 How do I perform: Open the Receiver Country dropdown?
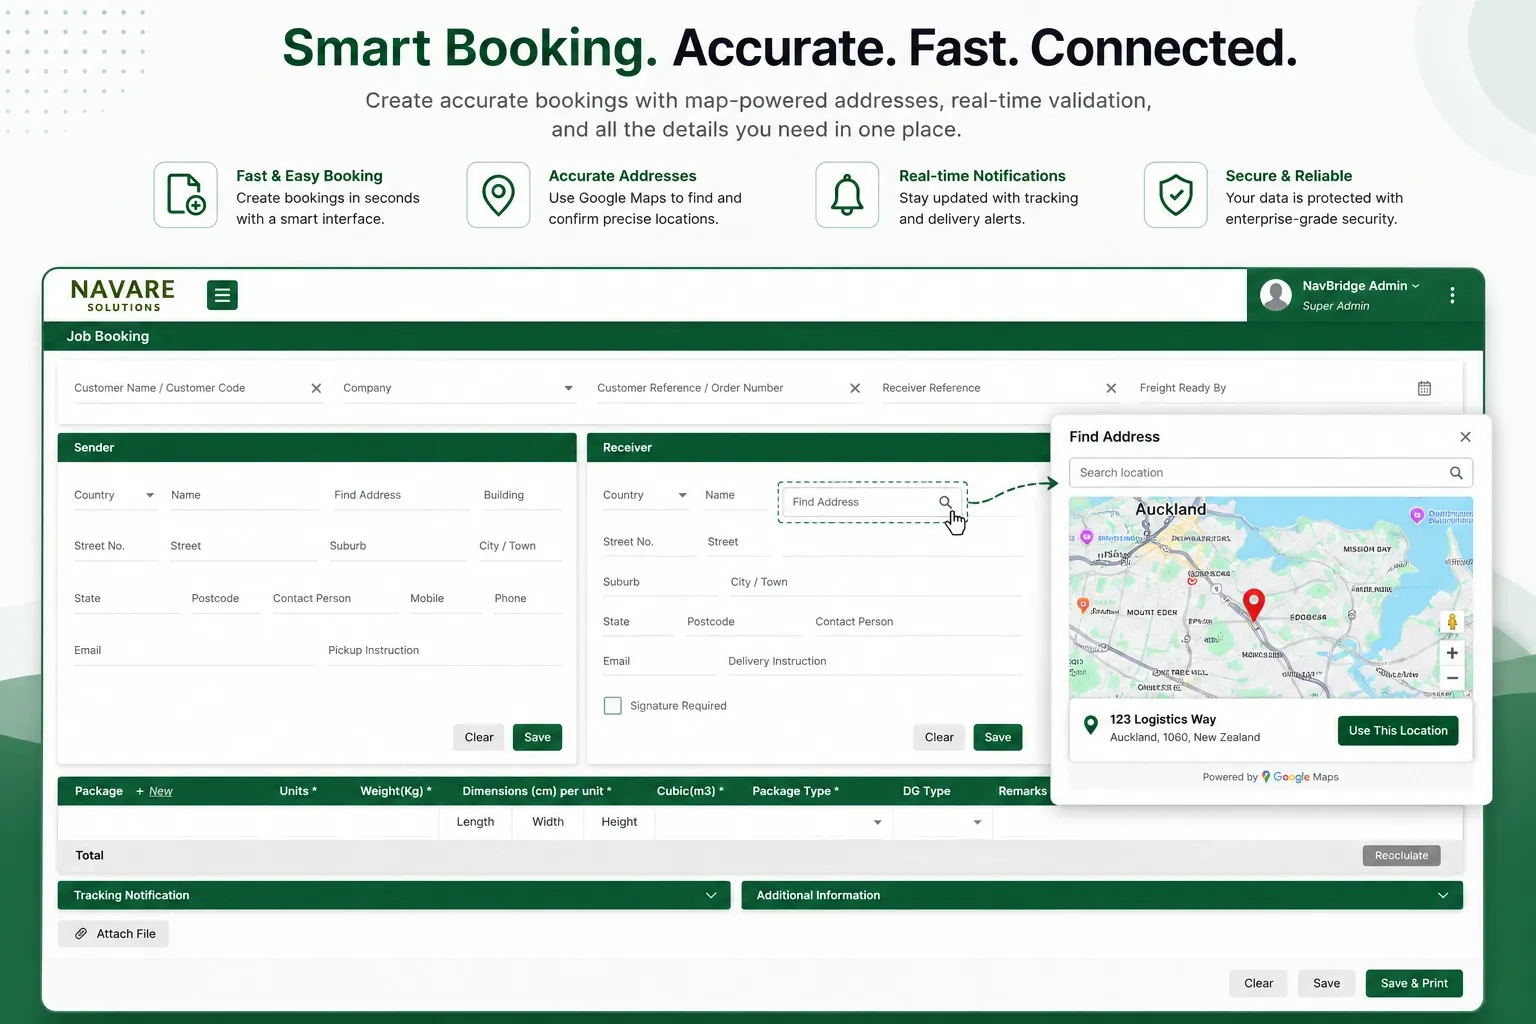coord(645,495)
